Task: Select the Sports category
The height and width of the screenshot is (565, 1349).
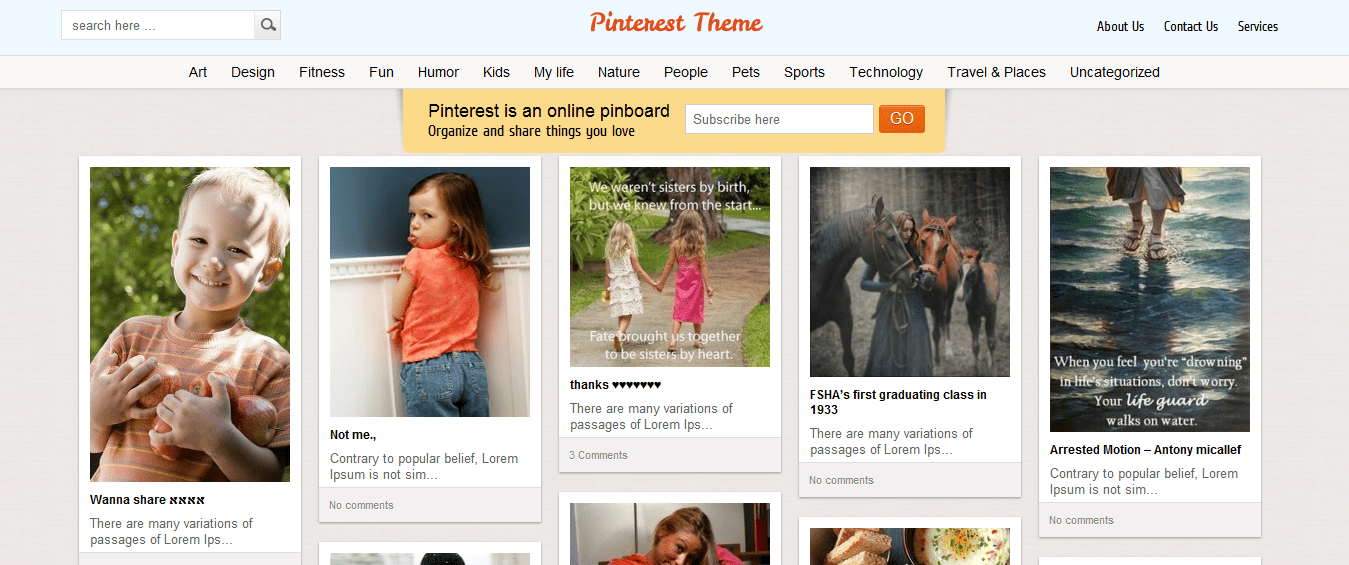Action: (x=804, y=72)
